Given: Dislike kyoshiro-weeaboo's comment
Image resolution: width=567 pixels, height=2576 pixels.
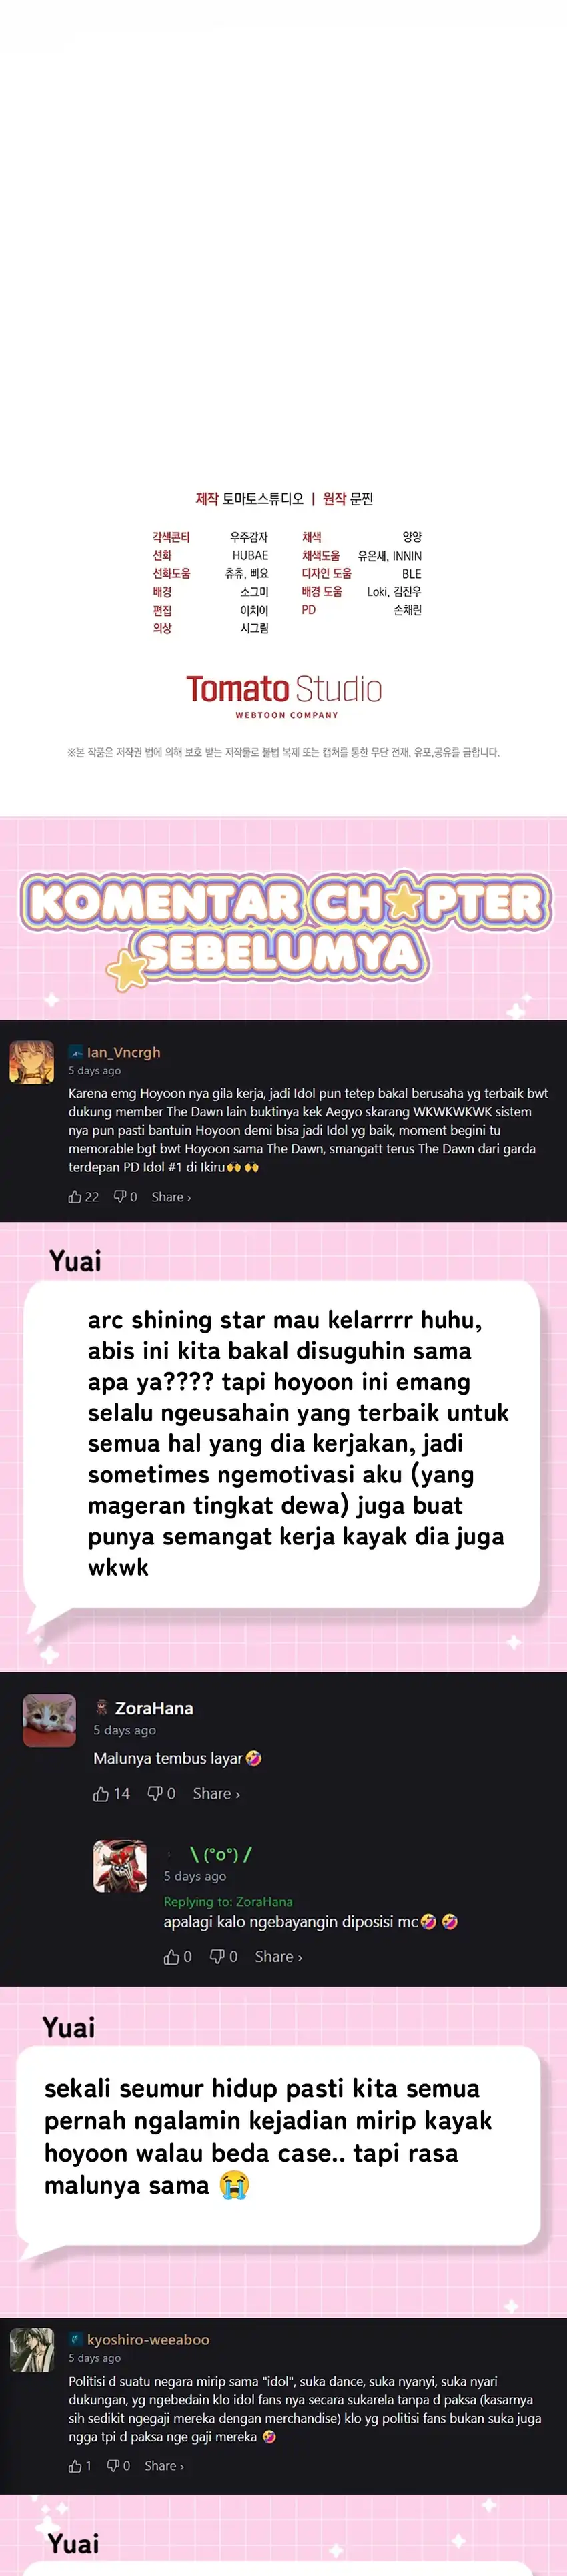Looking at the screenshot, I should click(x=119, y=2465).
